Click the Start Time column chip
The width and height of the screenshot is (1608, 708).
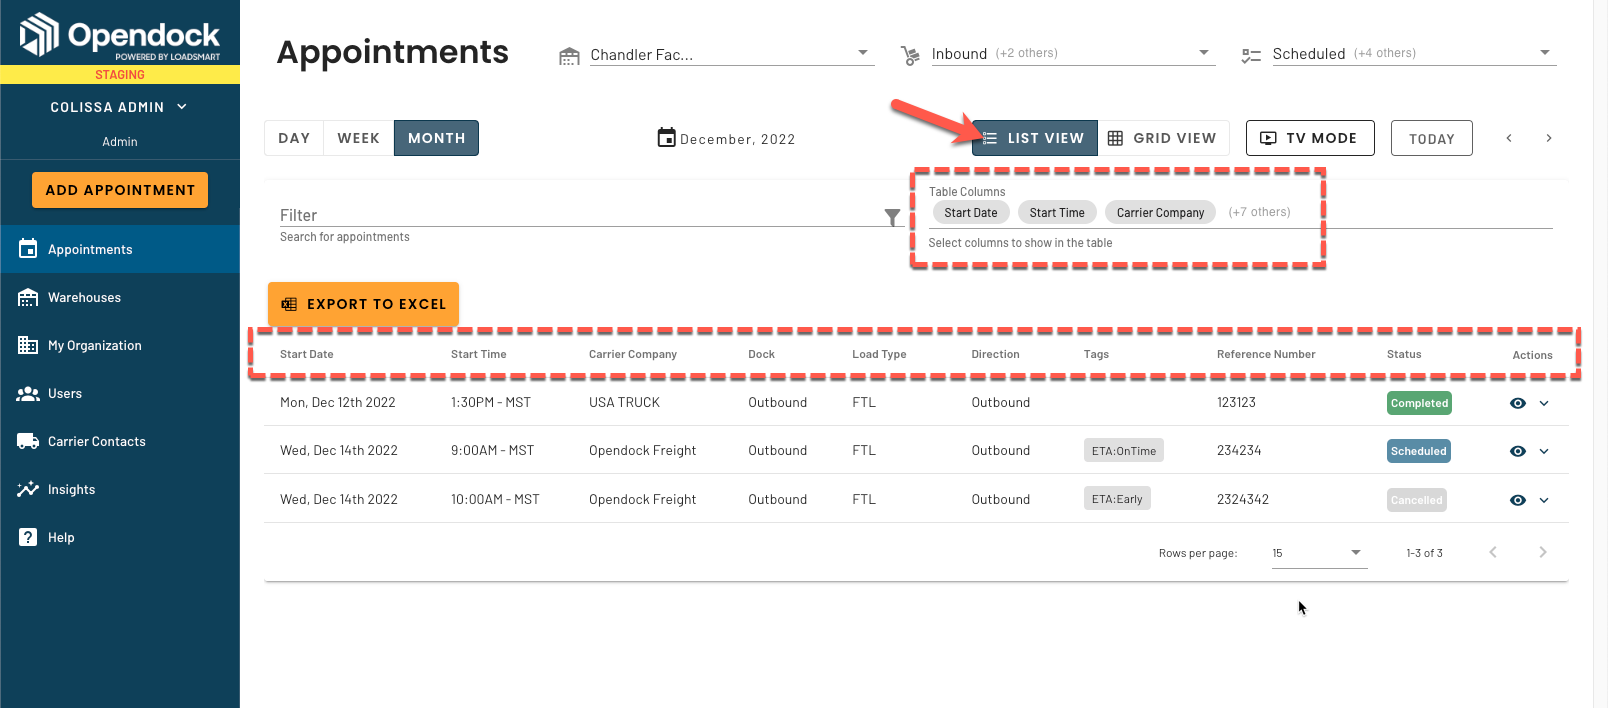1057,212
